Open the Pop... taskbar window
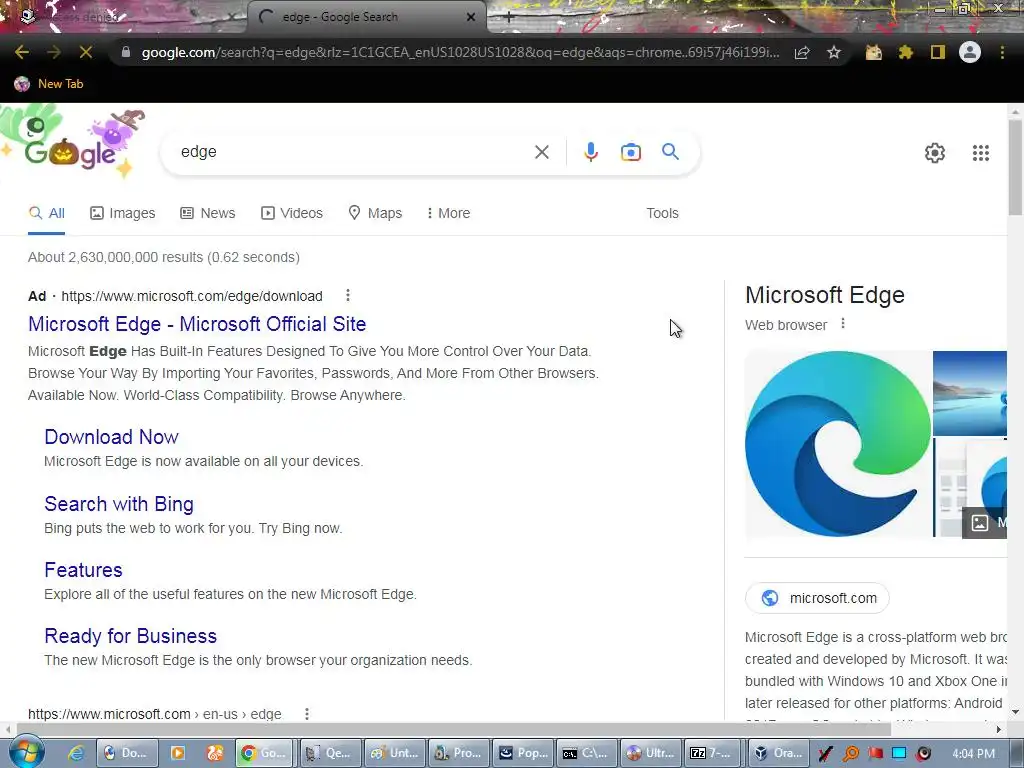 [x=524, y=753]
